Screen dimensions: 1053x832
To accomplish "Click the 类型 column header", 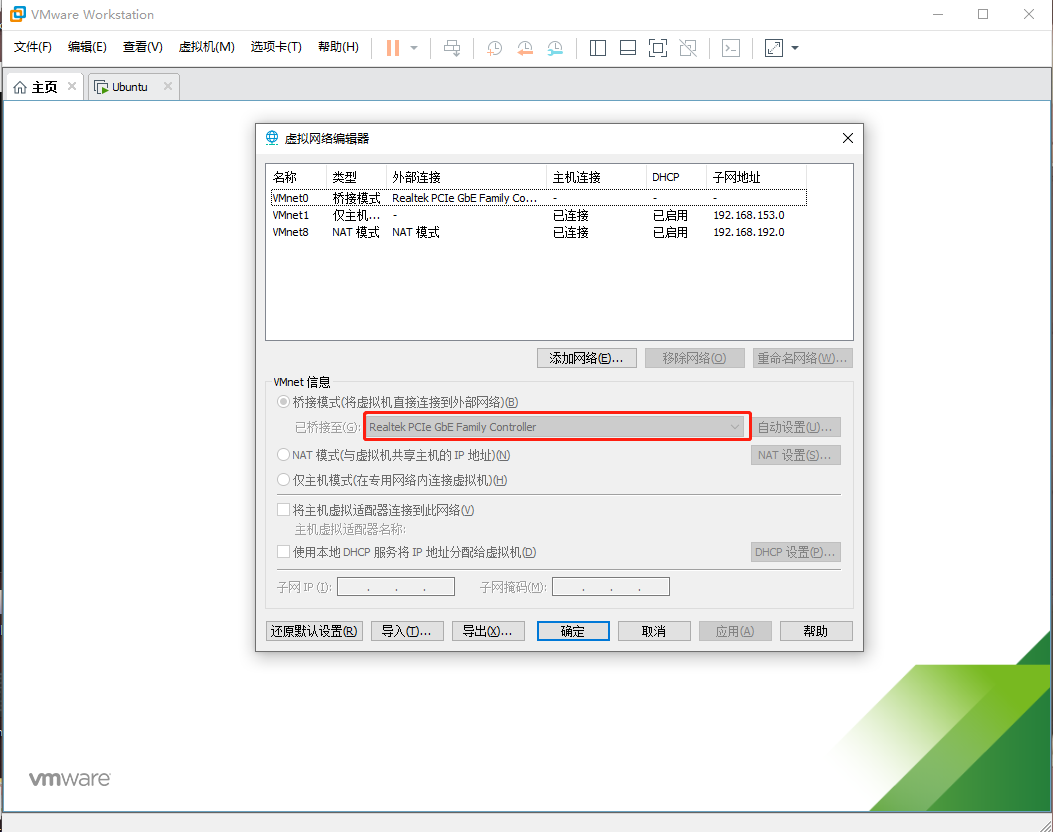I will pos(357,177).
